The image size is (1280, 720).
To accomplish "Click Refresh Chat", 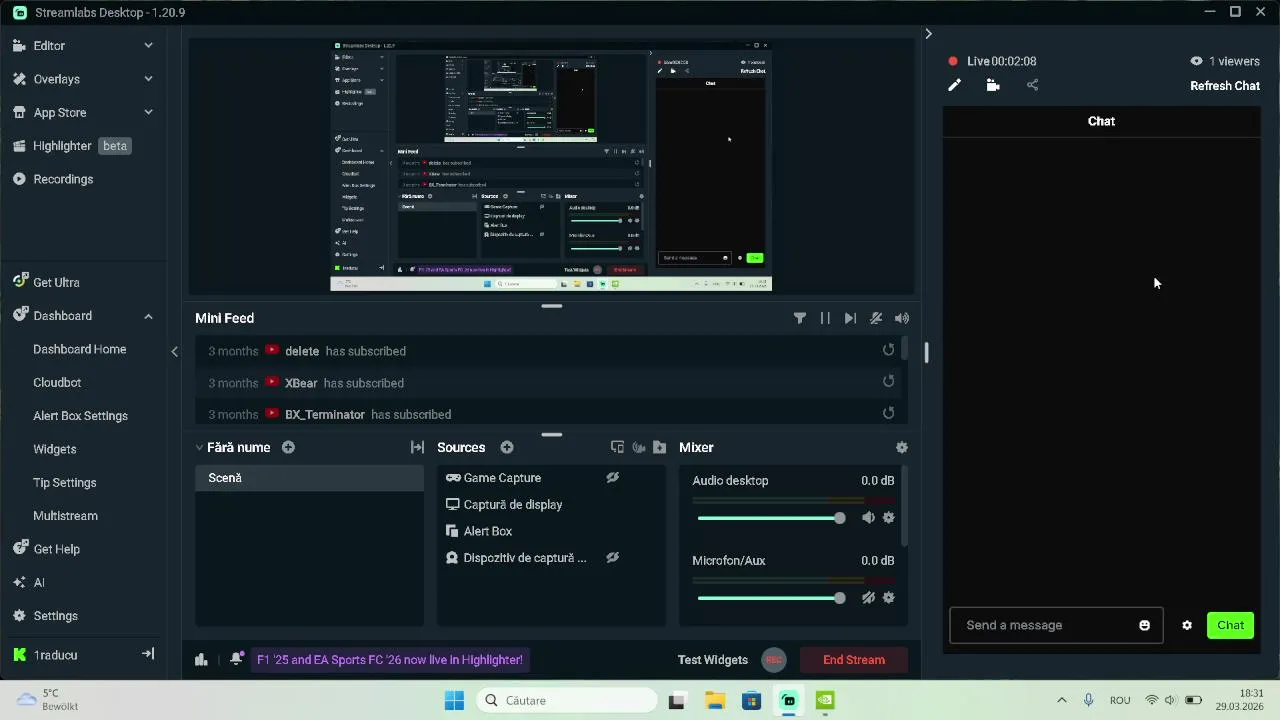I will 1225,86.
